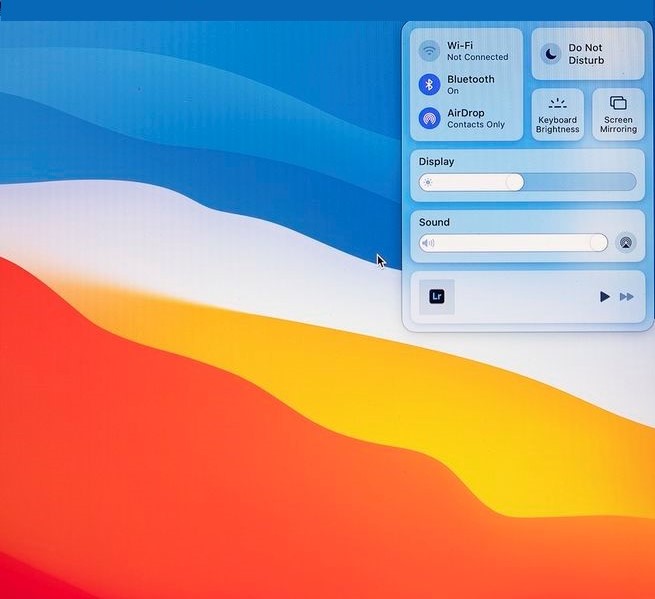This screenshot has width=655, height=599.
Task: Click the Sound volume slider track
Action: pos(513,243)
